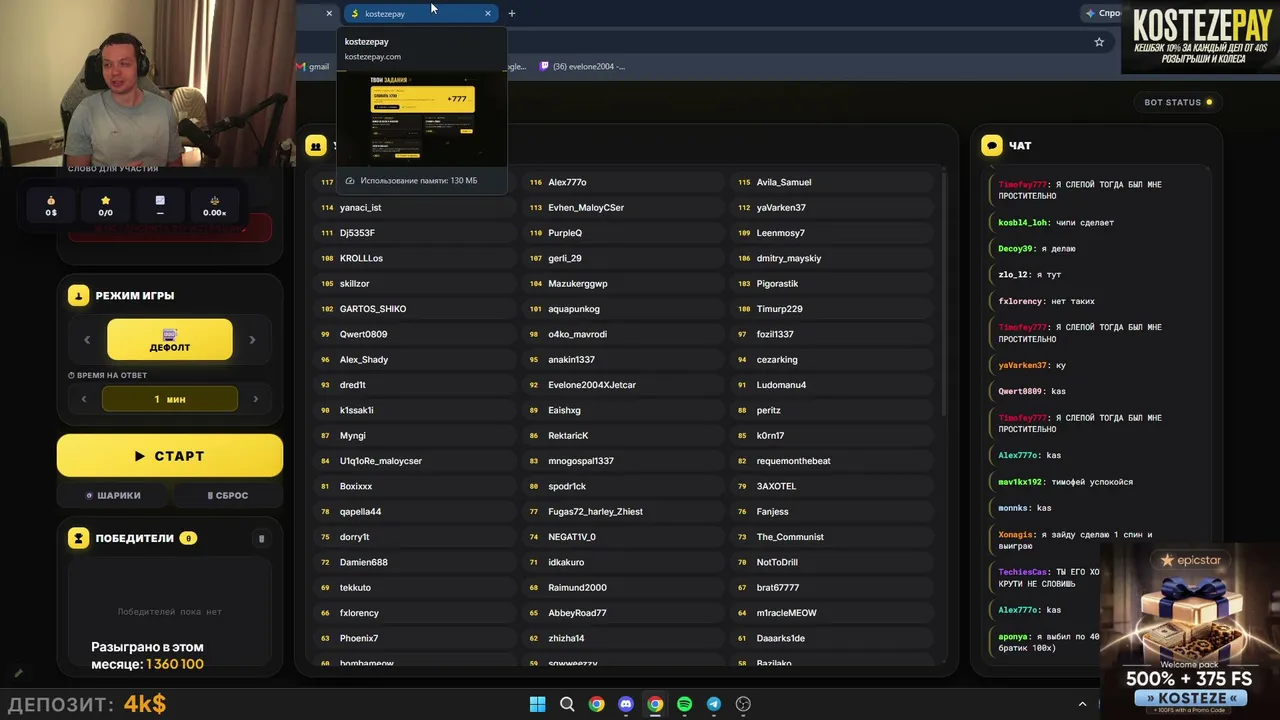Image resolution: width=1280 pixels, height=720 pixels.
Task: Click the participants panel icon
Action: tap(316, 146)
